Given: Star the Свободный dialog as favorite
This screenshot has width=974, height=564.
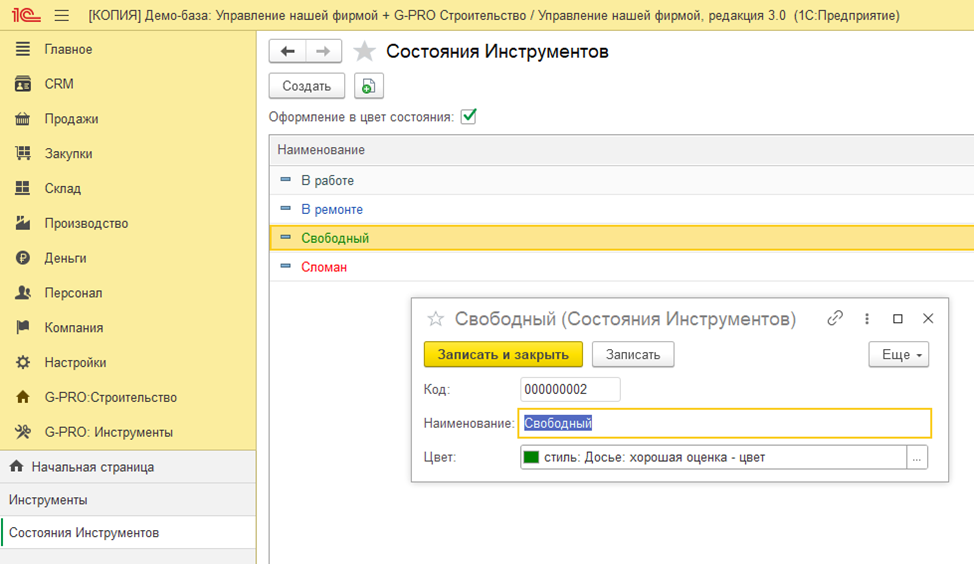Looking at the screenshot, I should point(435,319).
